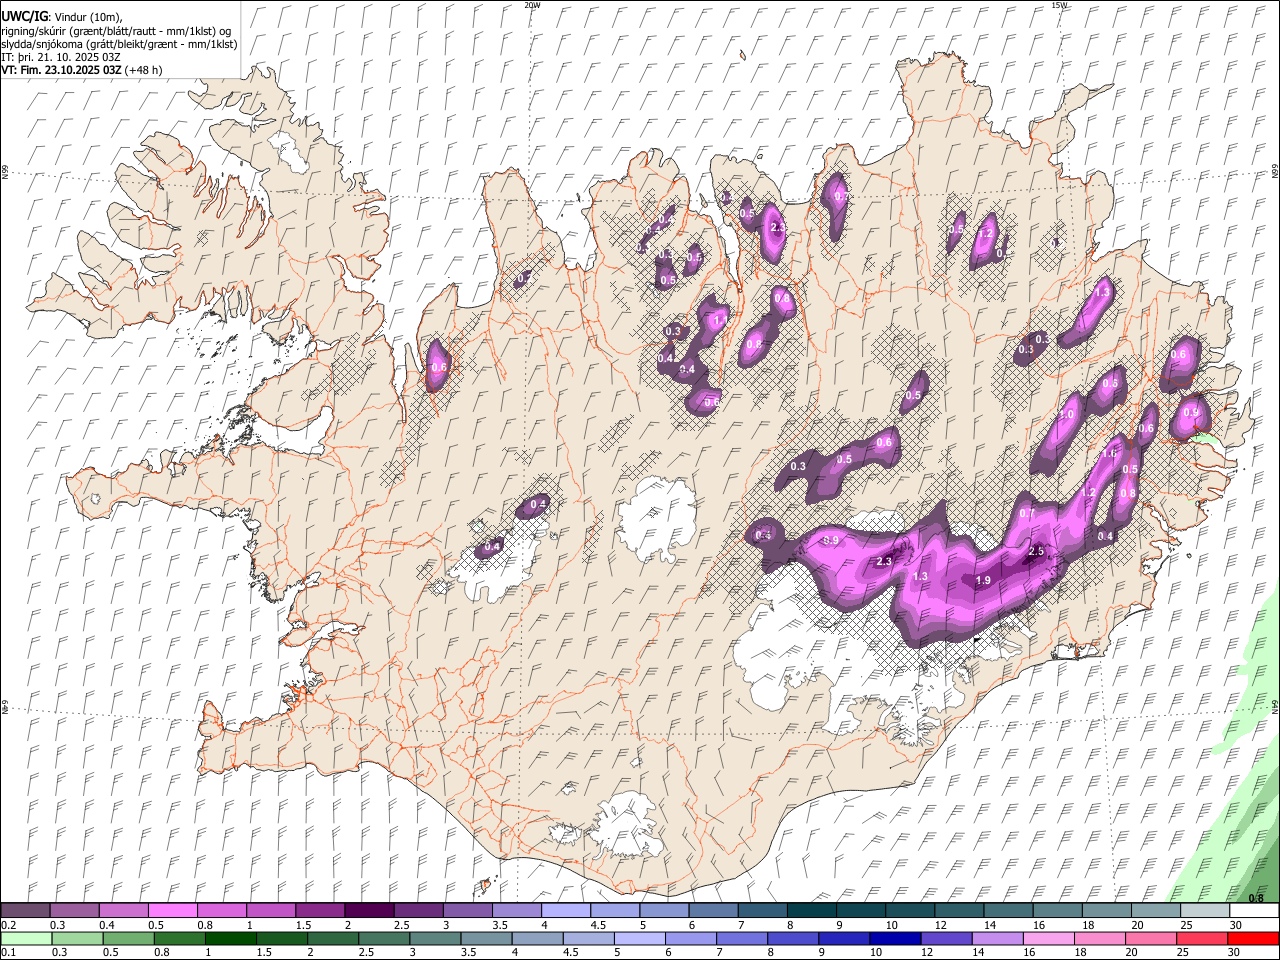This screenshot has width=1280, height=960.
Task: Click the deep blue bottom-row swatch above 10
Action: [894, 939]
